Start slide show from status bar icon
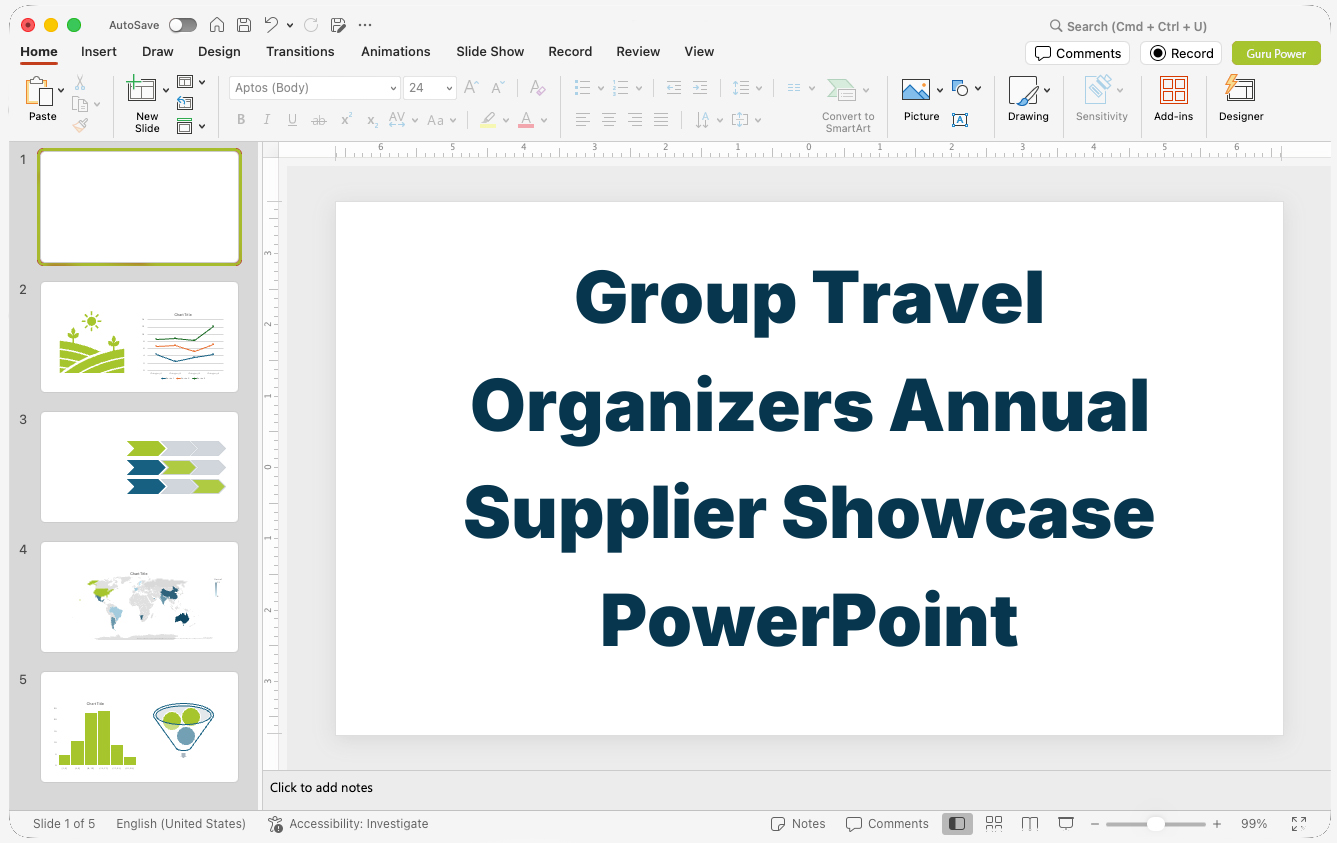The height and width of the screenshot is (843, 1337). 1066,824
